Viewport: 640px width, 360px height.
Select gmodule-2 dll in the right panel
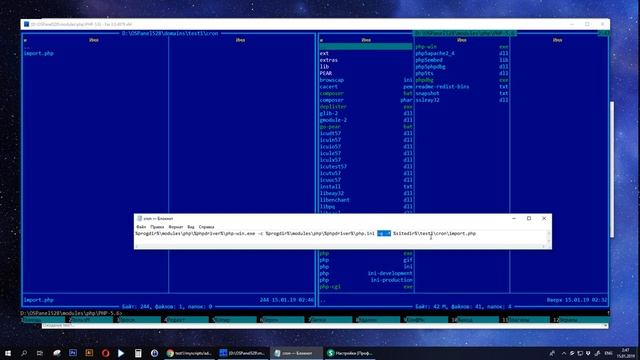(366, 120)
